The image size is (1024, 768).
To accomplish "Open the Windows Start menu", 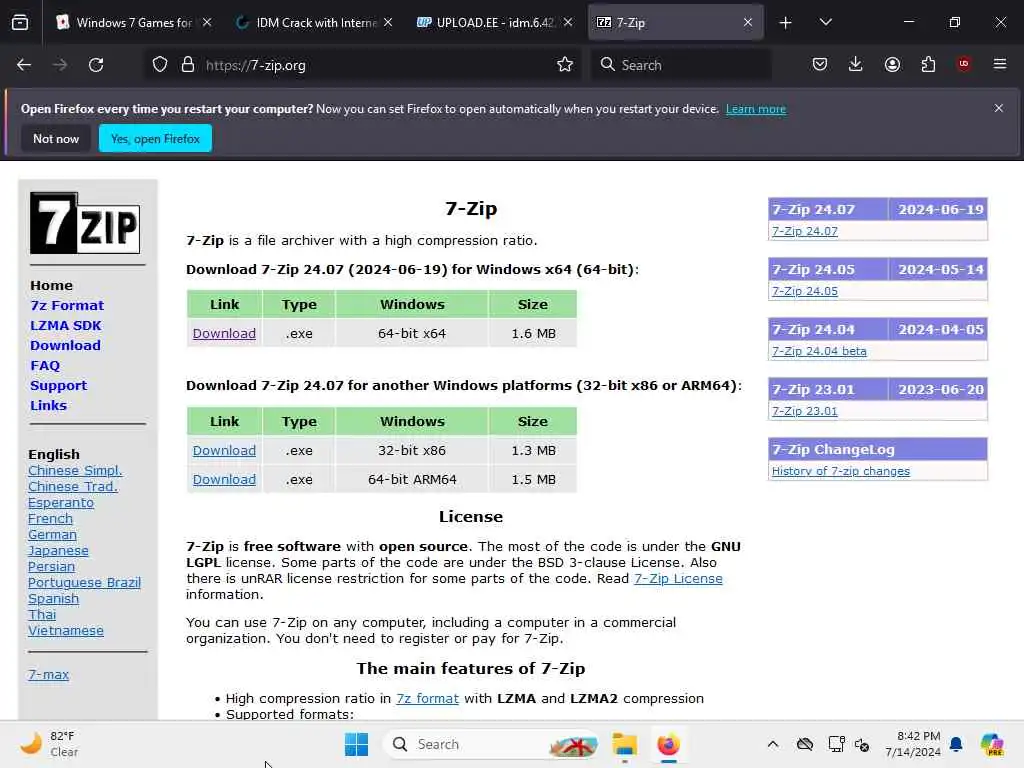I will click(357, 744).
